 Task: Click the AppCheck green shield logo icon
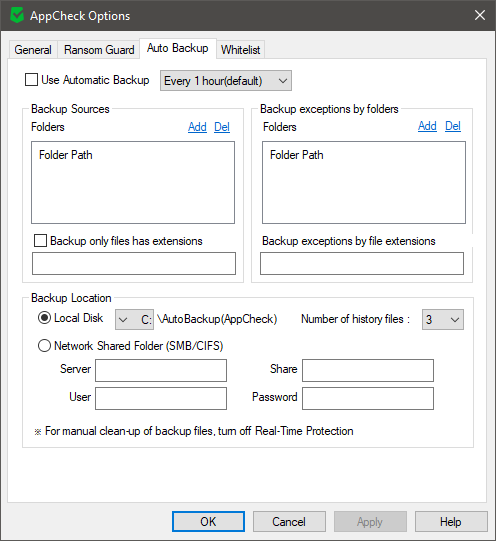17,16
